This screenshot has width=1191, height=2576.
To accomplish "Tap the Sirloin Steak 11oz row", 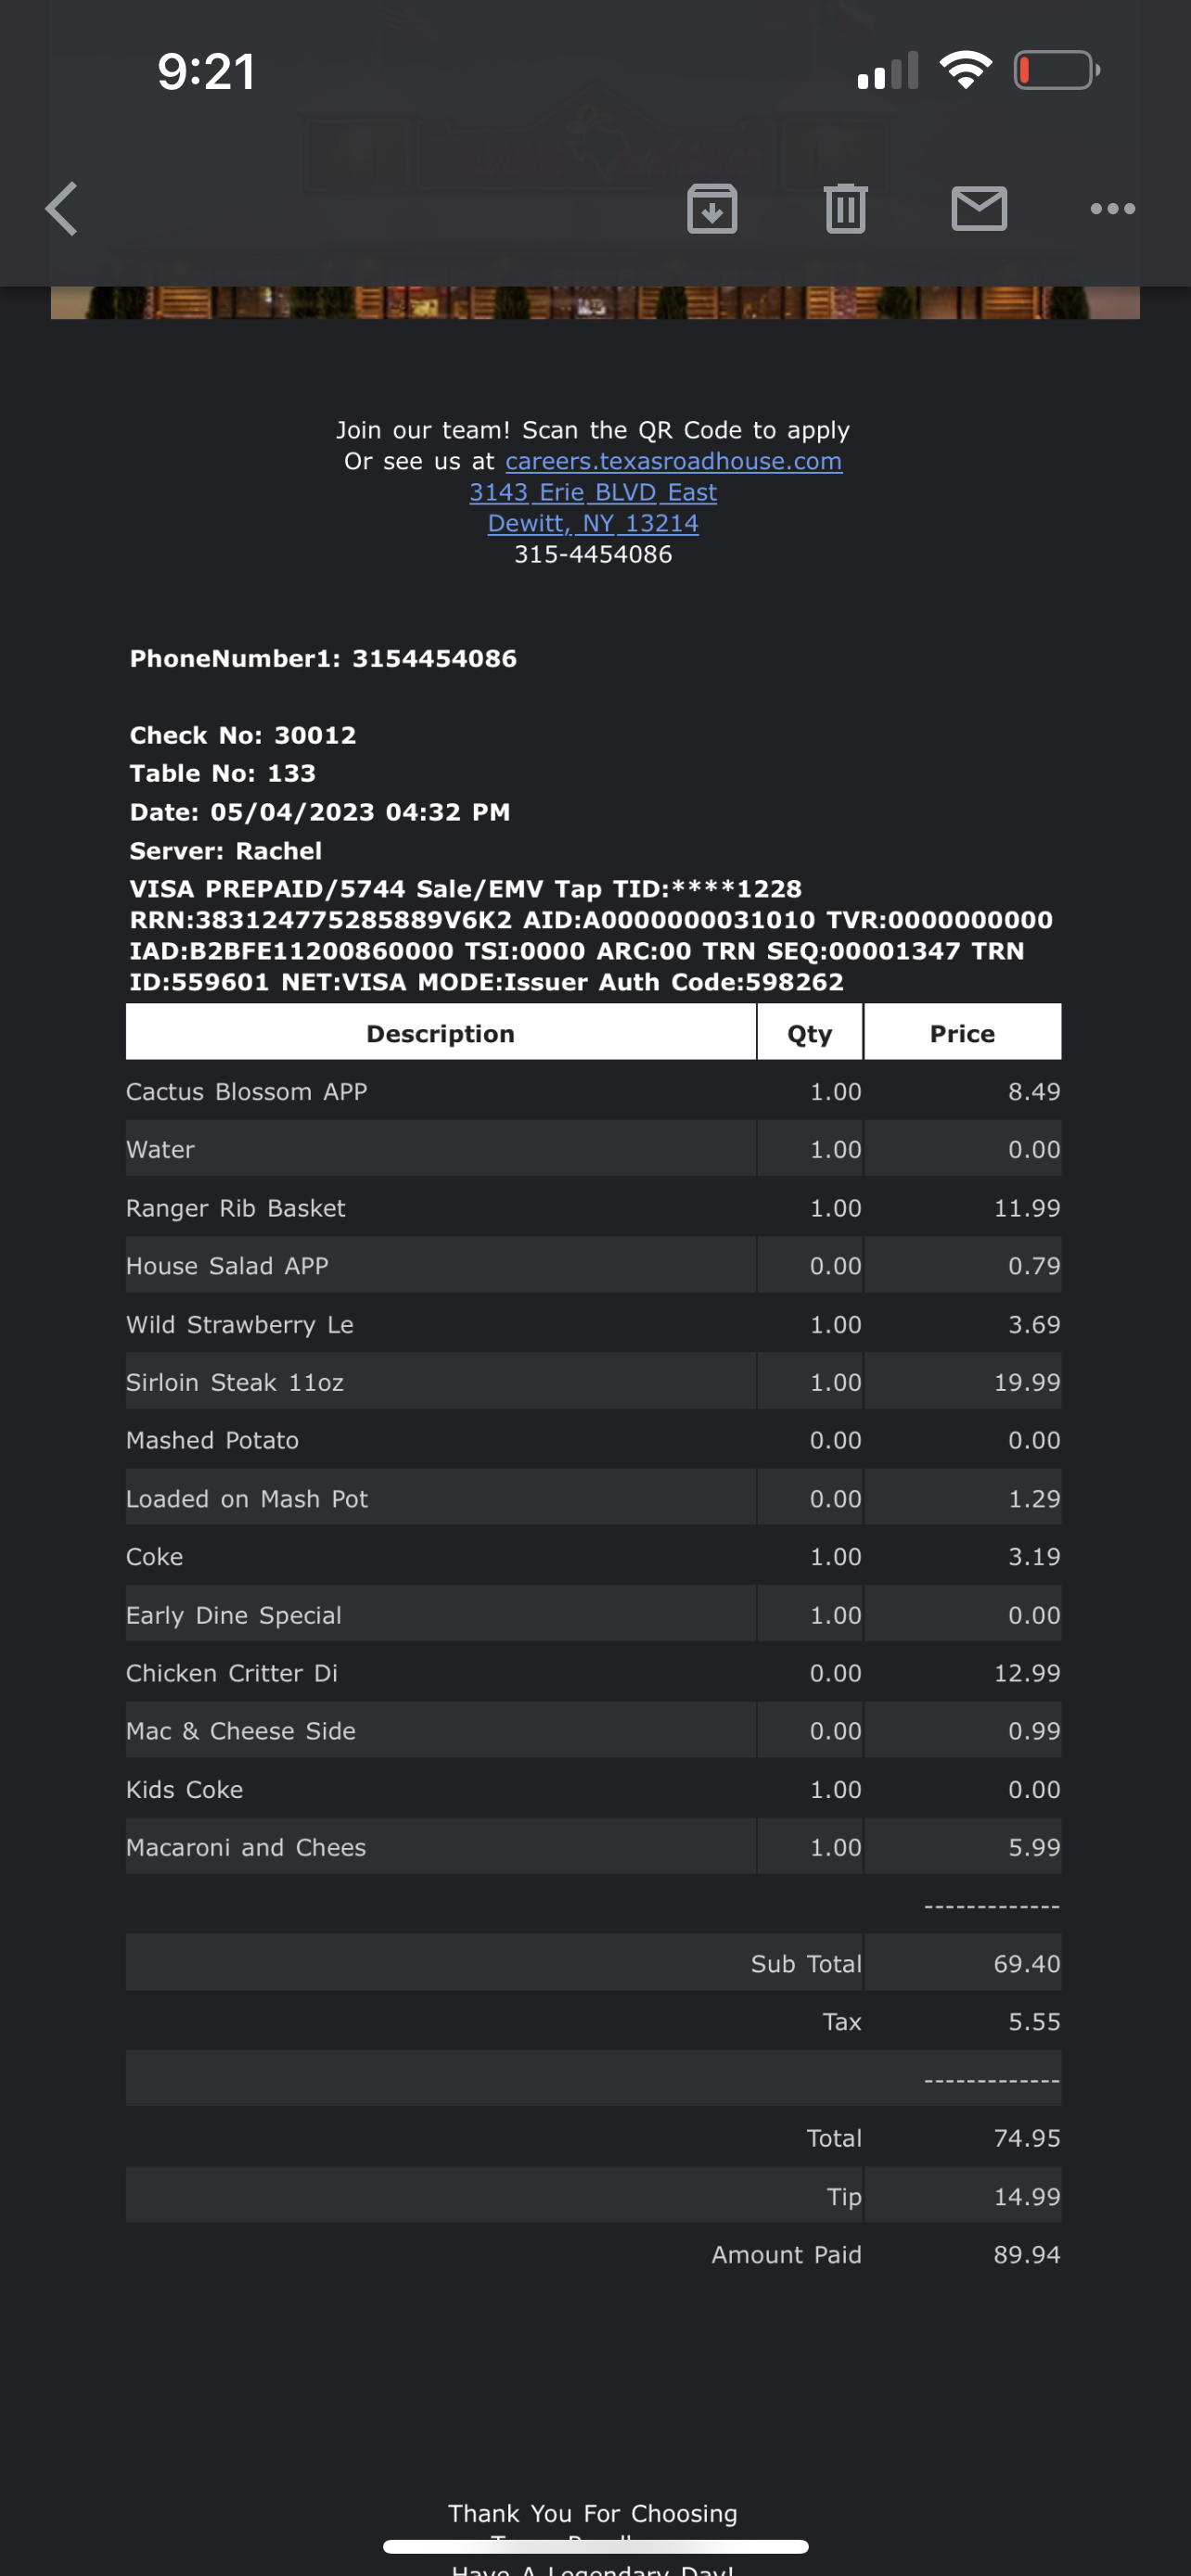I will click(x=235, y=1382).
